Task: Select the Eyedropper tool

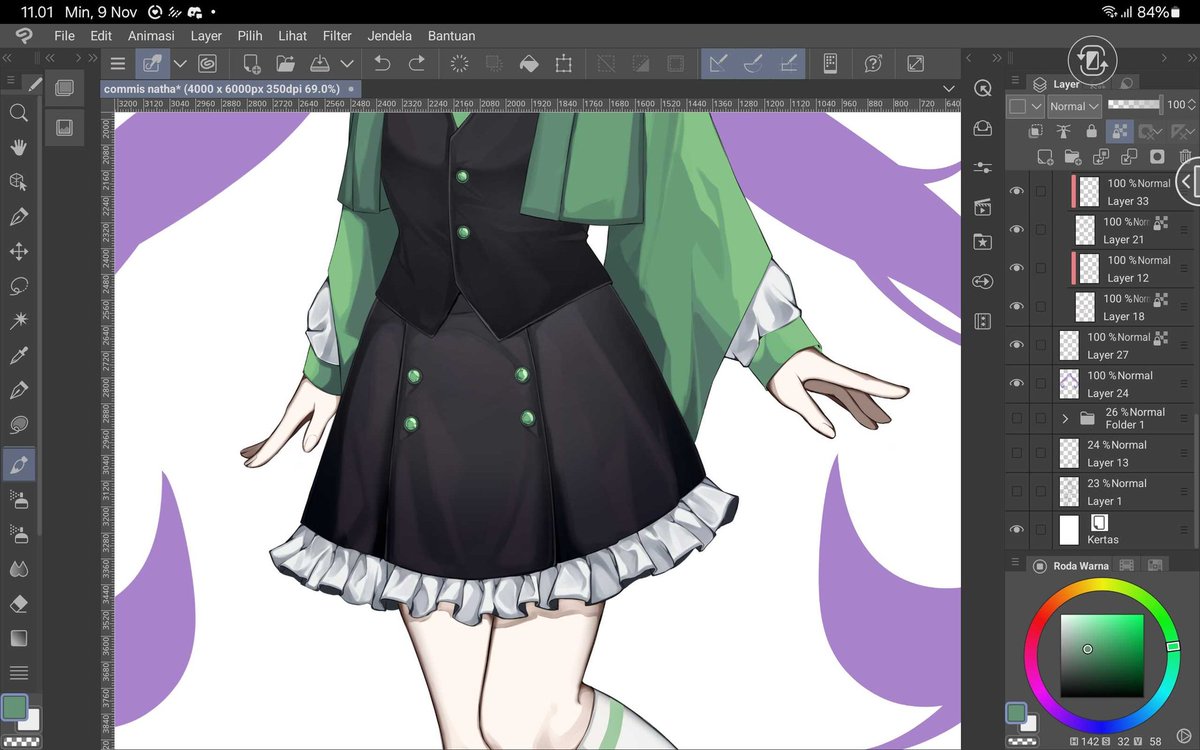Action: pos(18,356)
